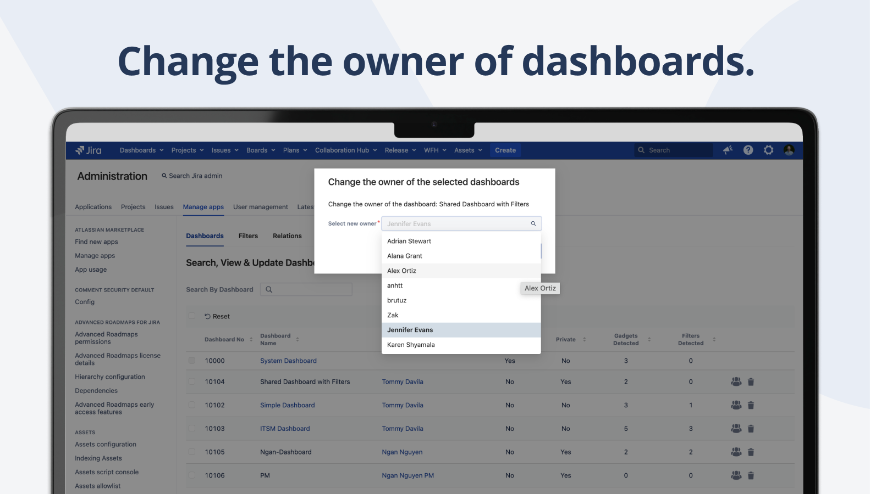Screen dimensions: 870x494
Task: Click change owner icon for PM dashboard
Action: pyautogui.click(x=736, y=475)
